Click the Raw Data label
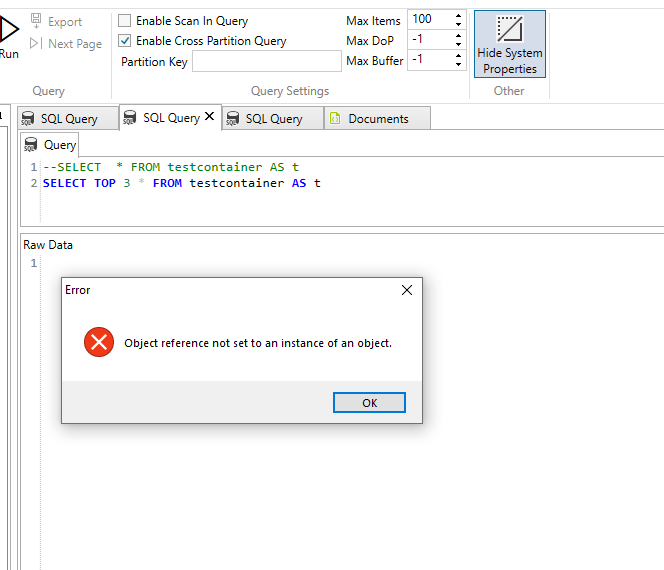Screen dimensions: 664x570 coord(48,245)
